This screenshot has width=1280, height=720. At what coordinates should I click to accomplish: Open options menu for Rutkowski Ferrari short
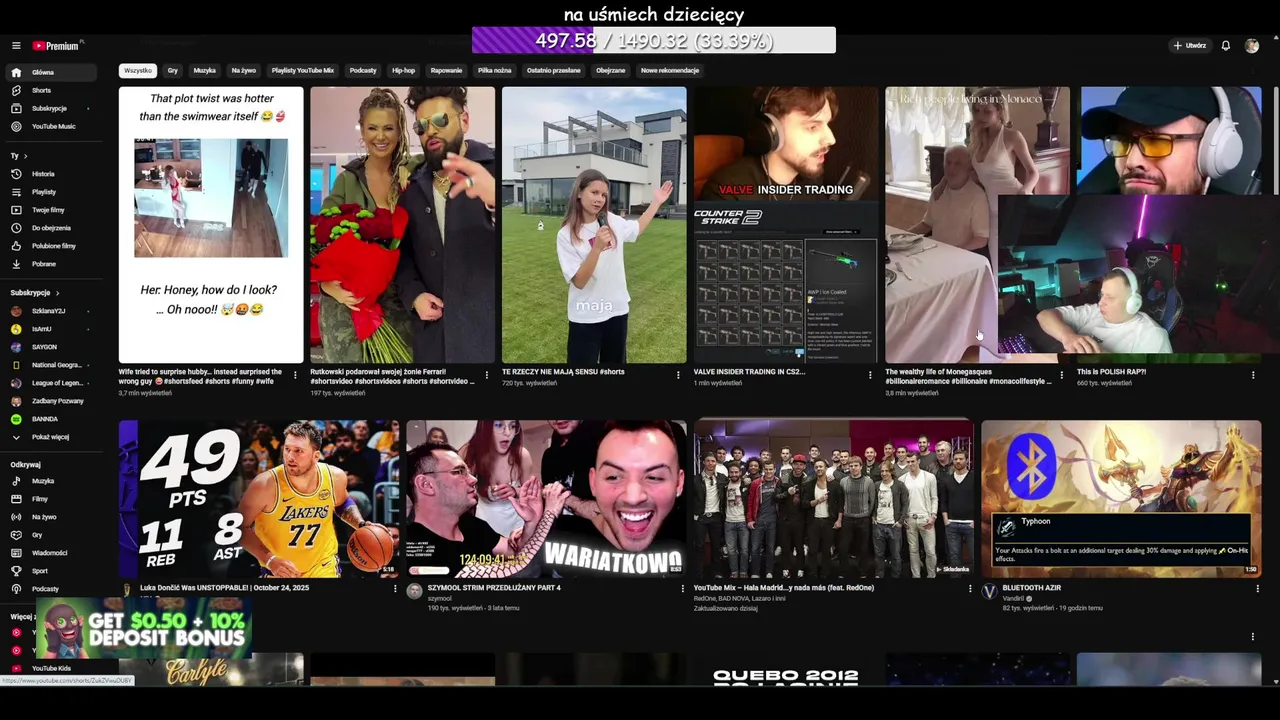point(487,375)
